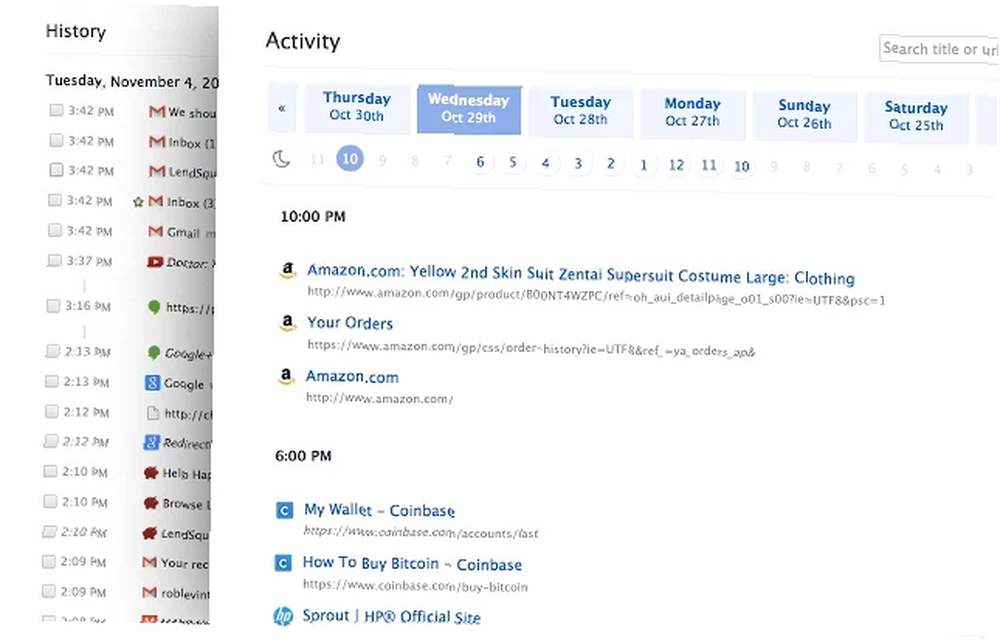Open the Tuesday Oct 28th tab
This screenshot has width=1000, height=640.
click(x=580, y=111)
